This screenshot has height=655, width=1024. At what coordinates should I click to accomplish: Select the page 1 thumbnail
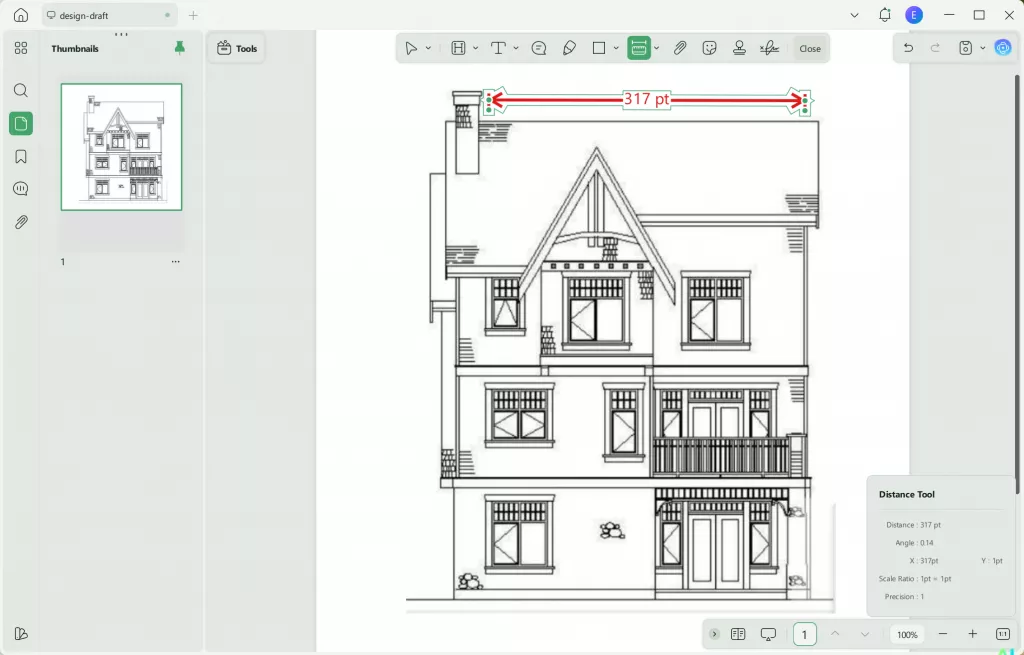pos(121,146)
